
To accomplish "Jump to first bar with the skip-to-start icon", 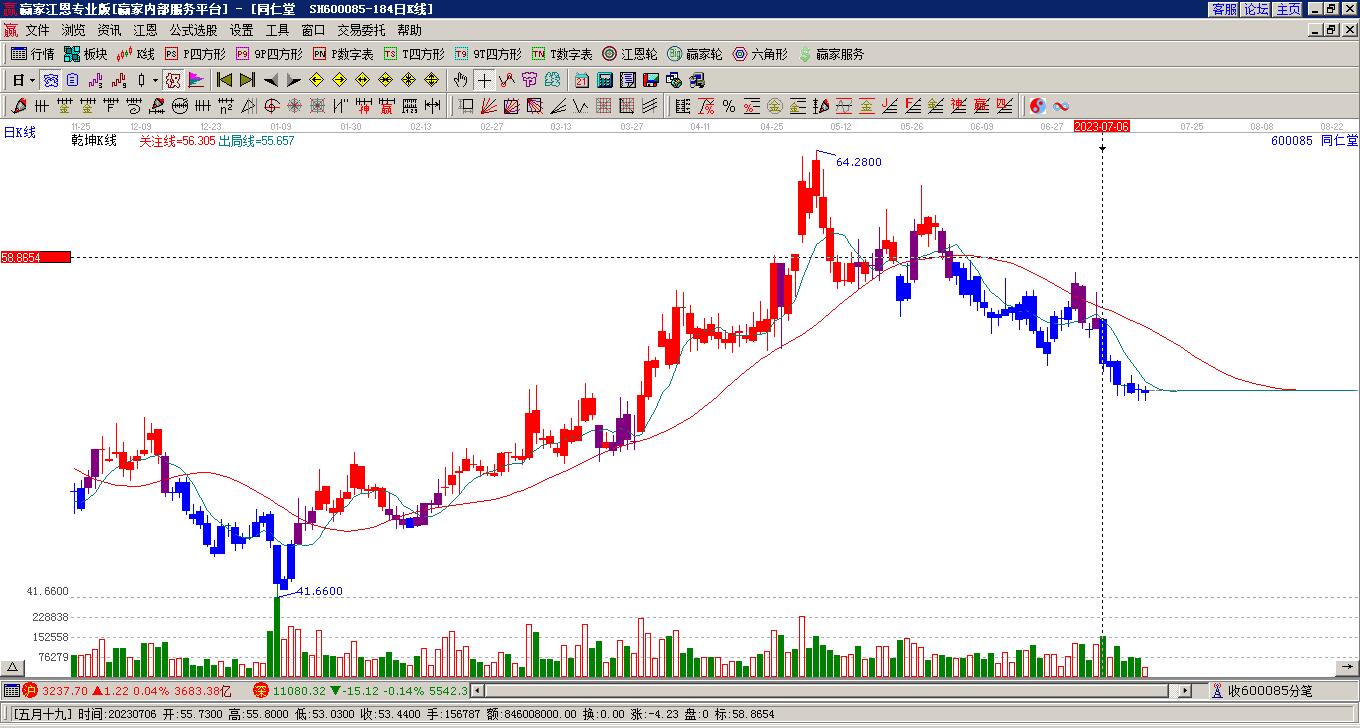I will pyautogui.click(x=225, y=80).
